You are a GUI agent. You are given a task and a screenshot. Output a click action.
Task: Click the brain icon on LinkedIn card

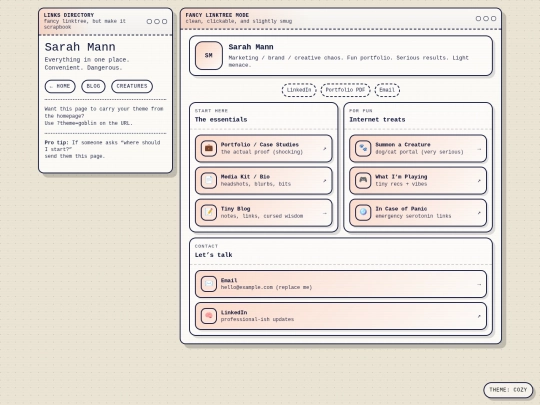coord(209,316)
